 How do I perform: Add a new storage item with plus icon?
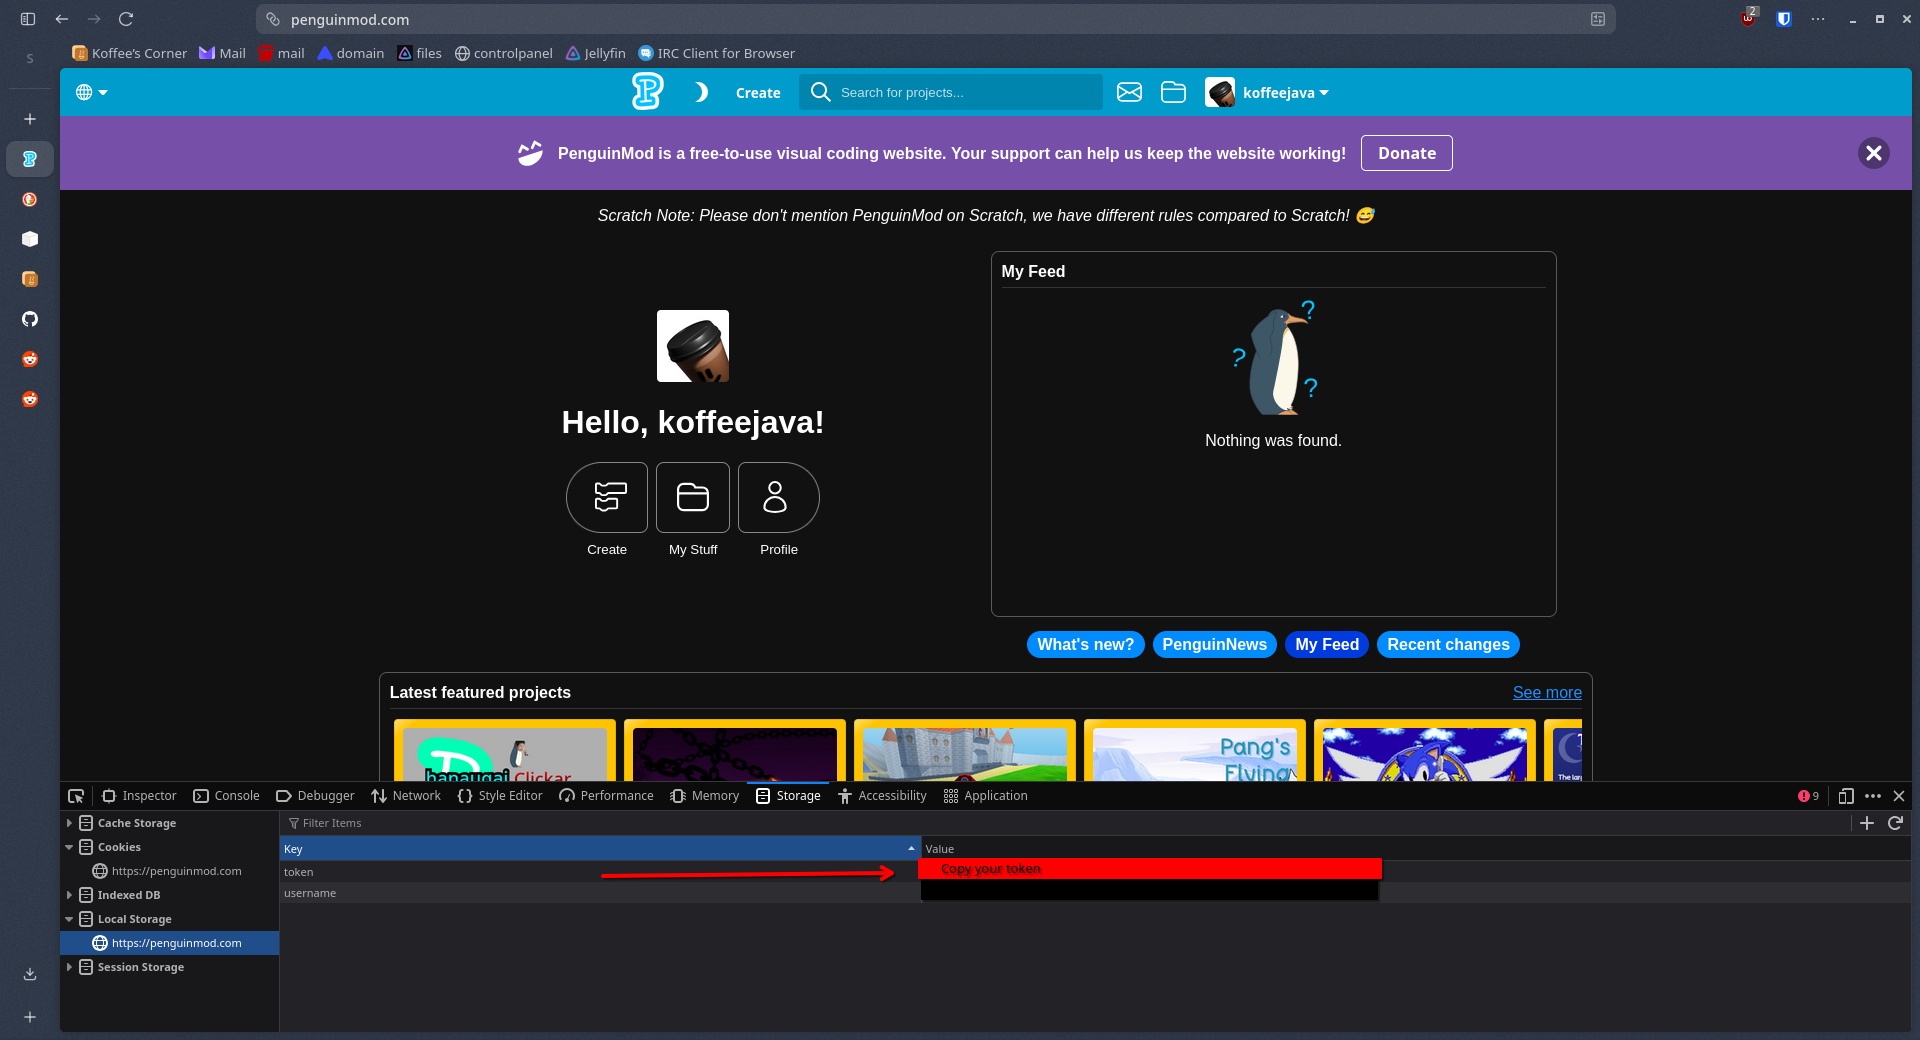coord(1866,823)
